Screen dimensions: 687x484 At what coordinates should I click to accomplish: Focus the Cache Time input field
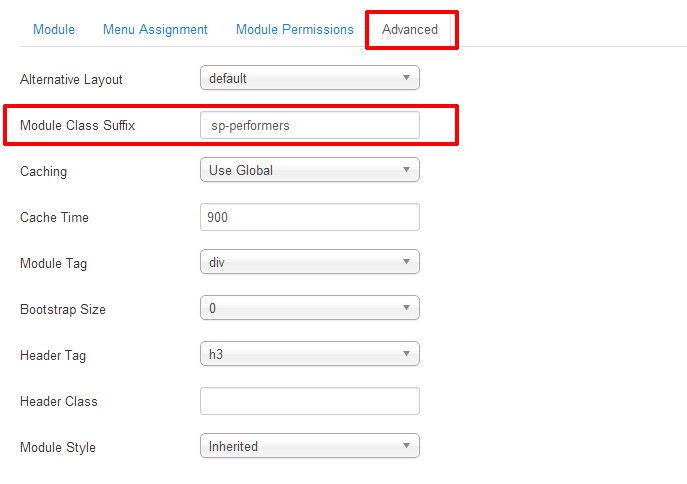310,217
